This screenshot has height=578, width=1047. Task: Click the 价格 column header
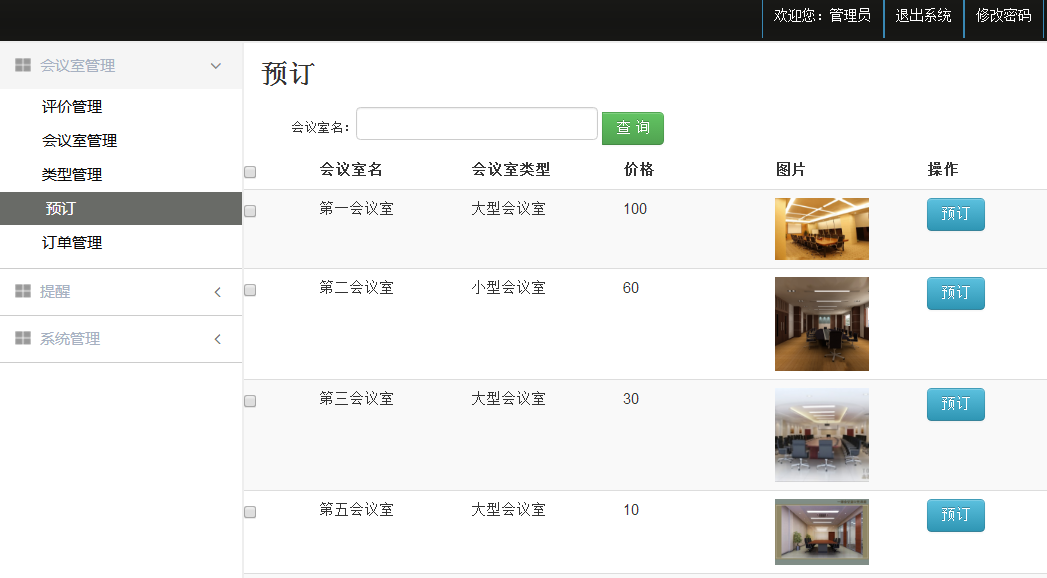pos(638,170)
